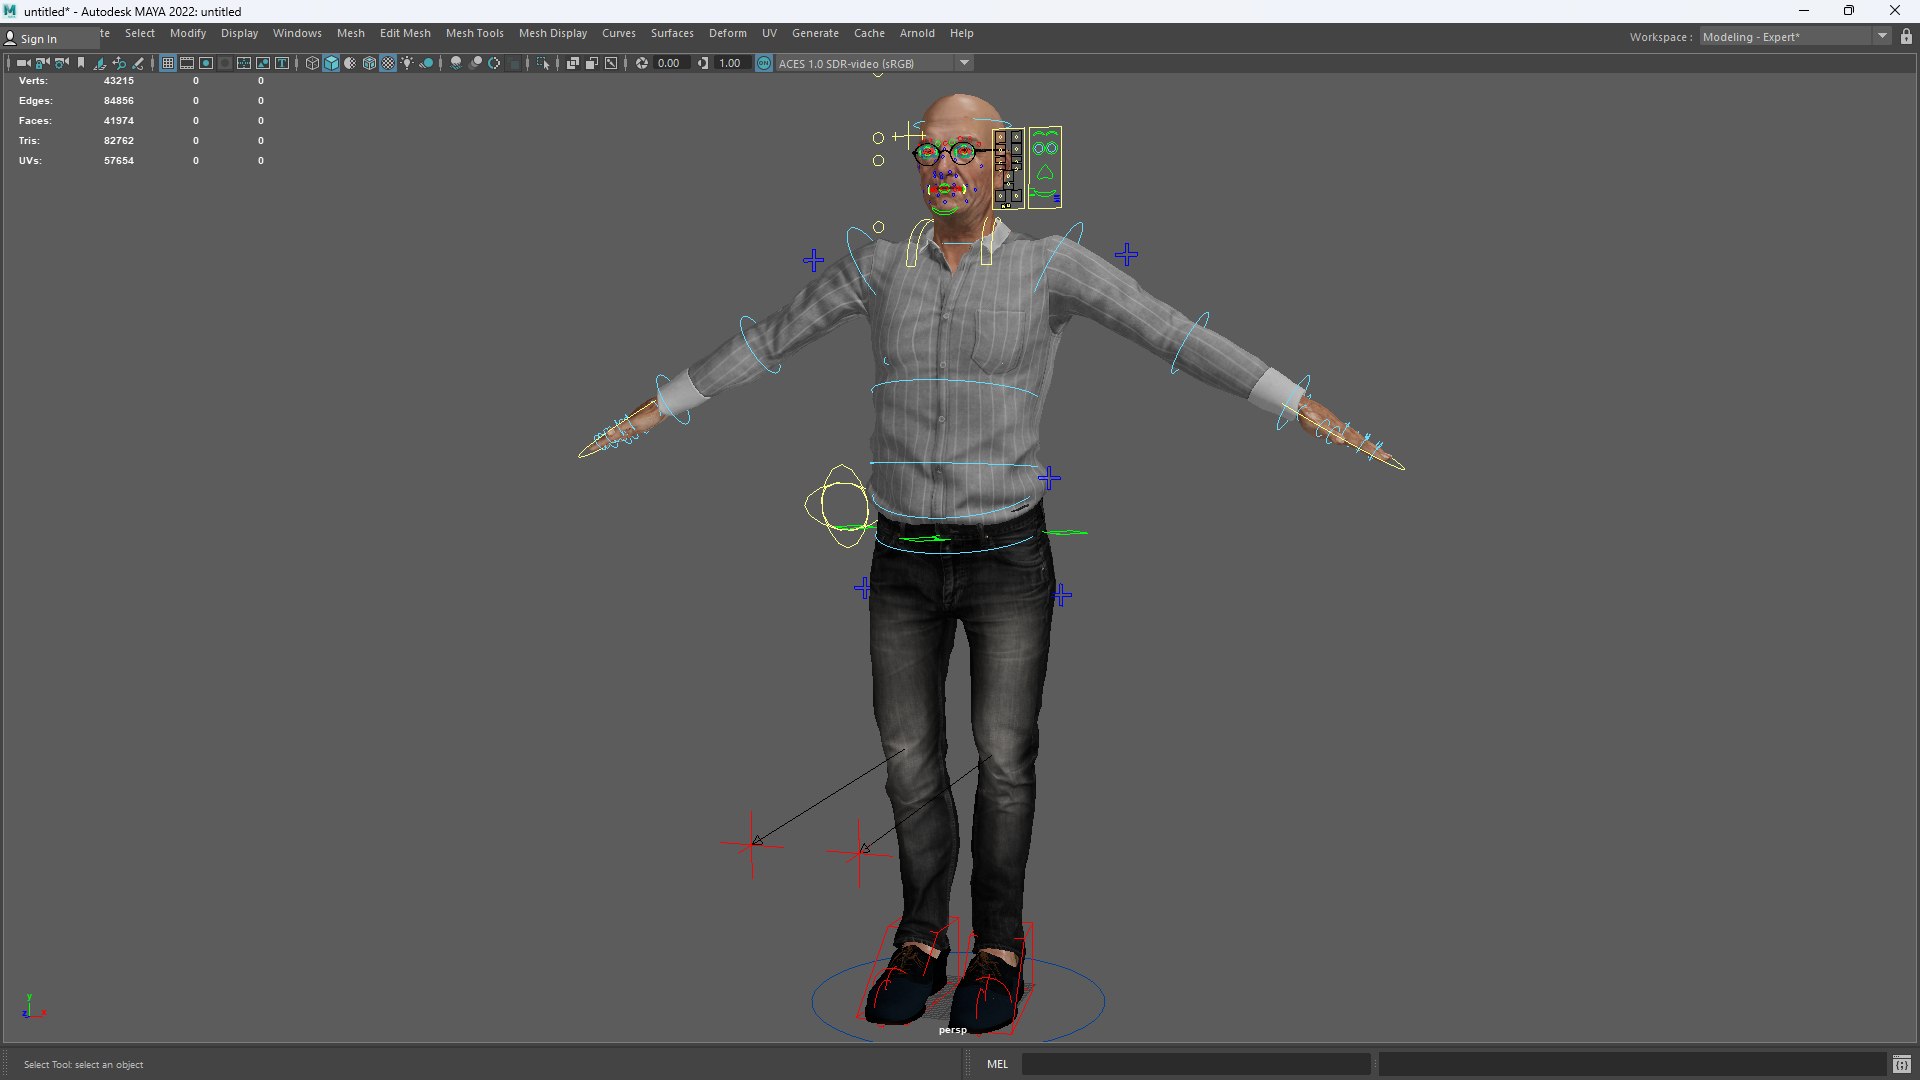The image size is (1920, 1080).
Task: Open the Arnold menu
Action: pos(917,33)
